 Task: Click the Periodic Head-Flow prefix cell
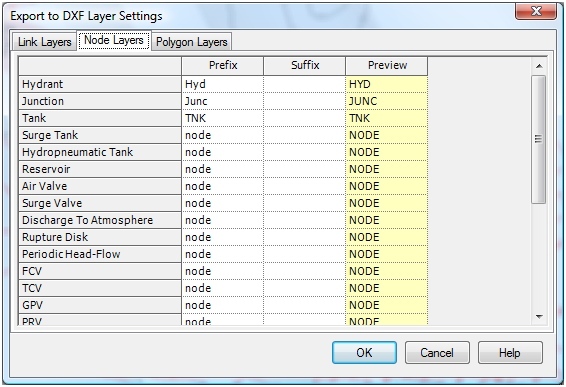223,254
